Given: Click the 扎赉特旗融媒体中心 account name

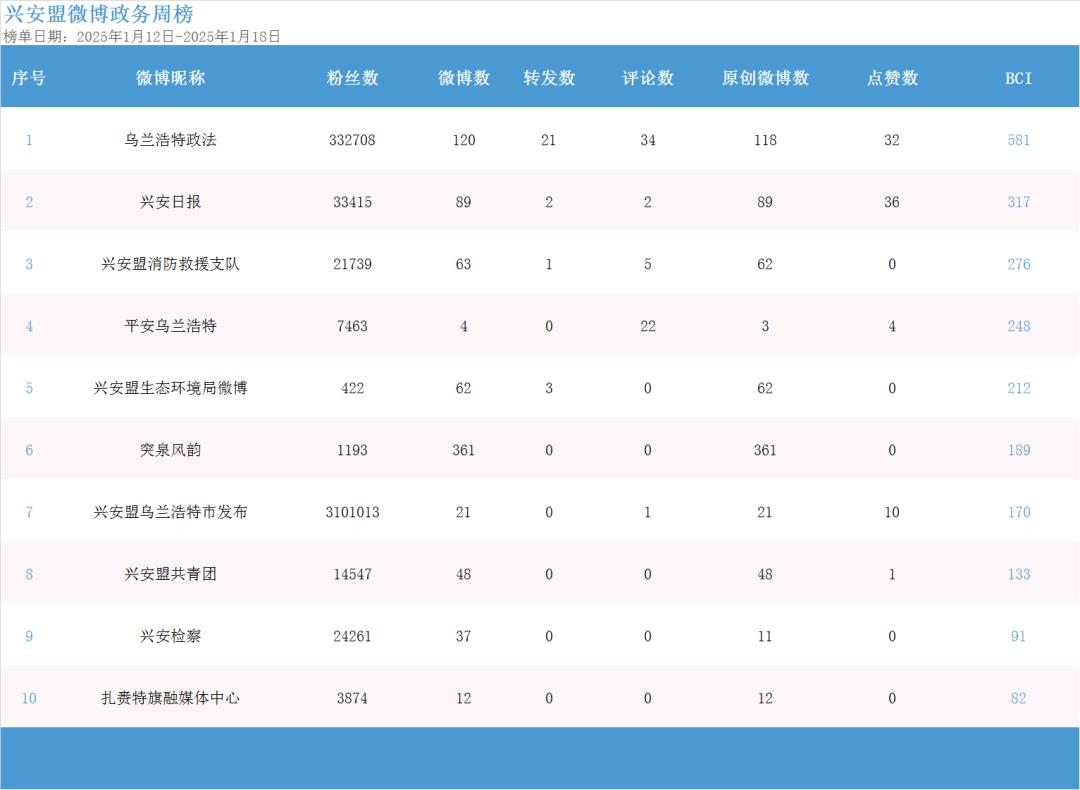Looking at the screenshot, I should (x=170, y=698).
